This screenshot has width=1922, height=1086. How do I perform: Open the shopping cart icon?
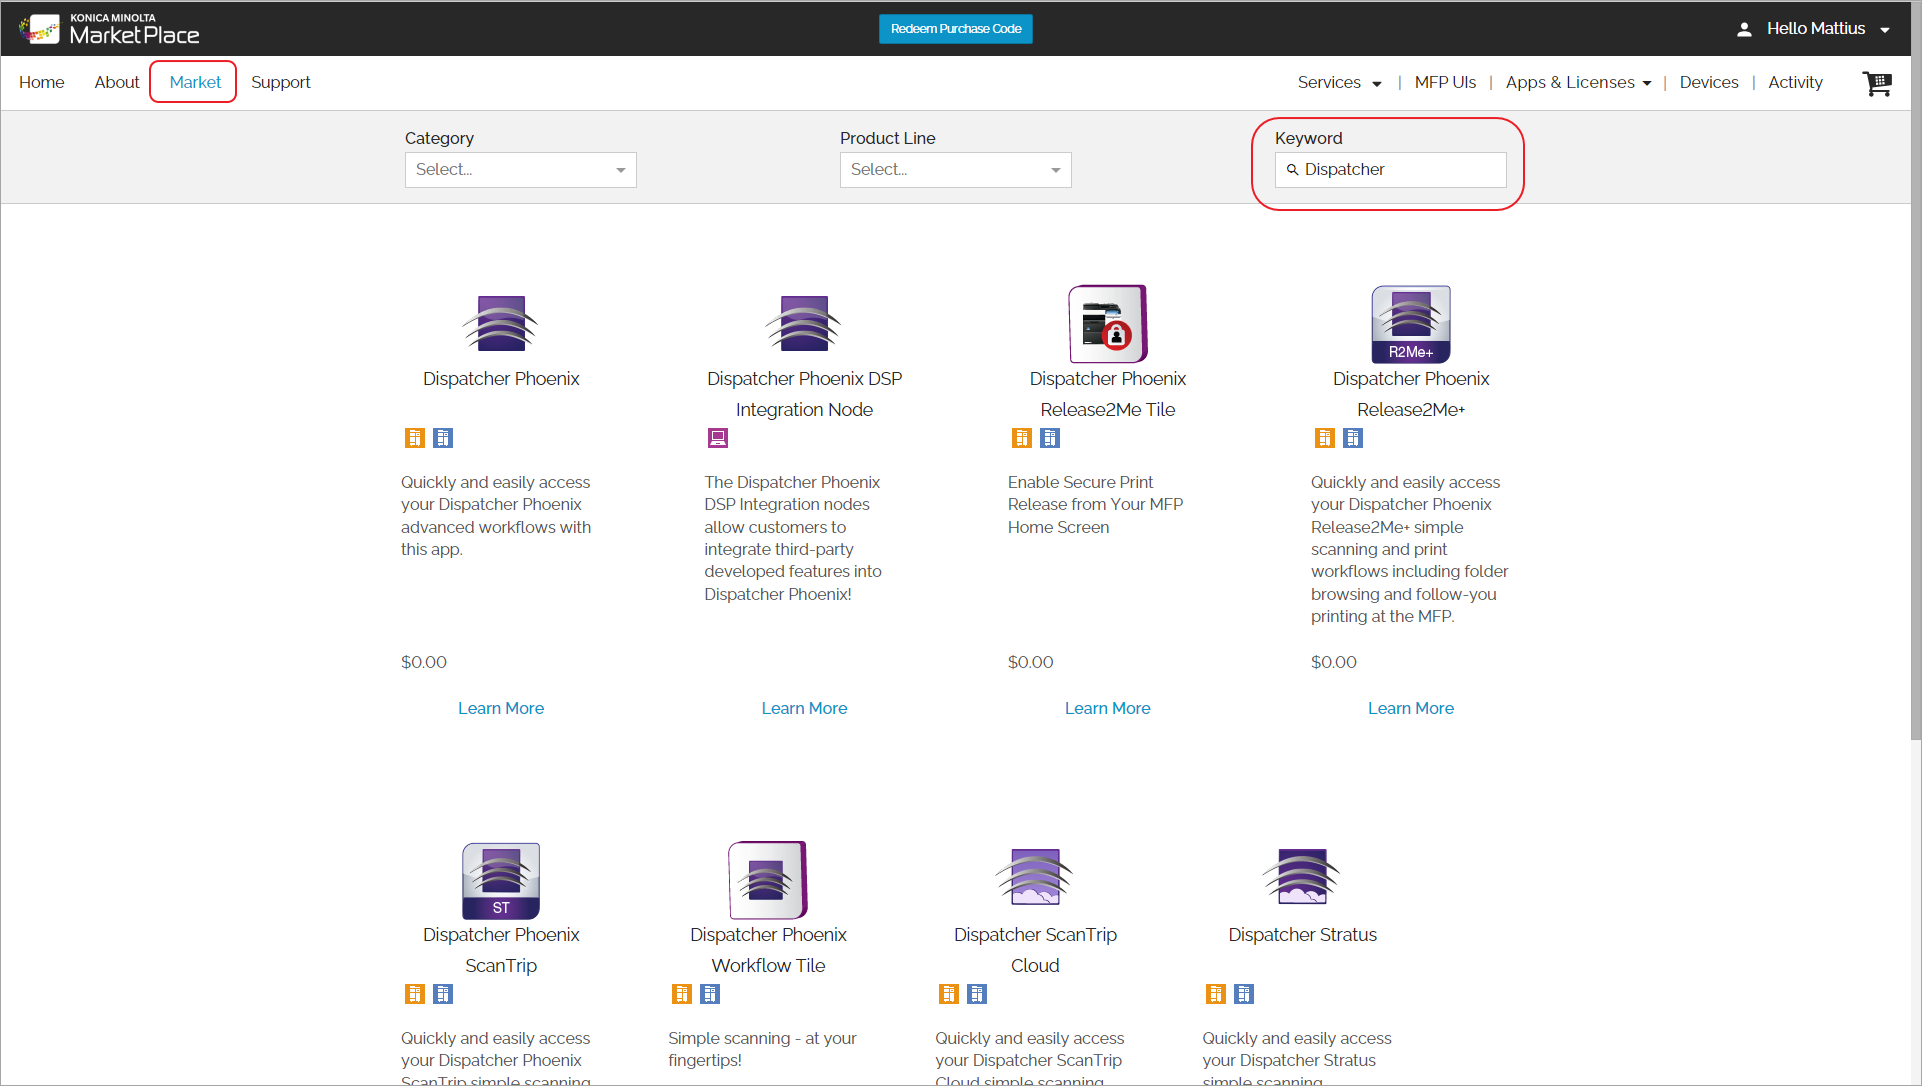(1877, 83)
